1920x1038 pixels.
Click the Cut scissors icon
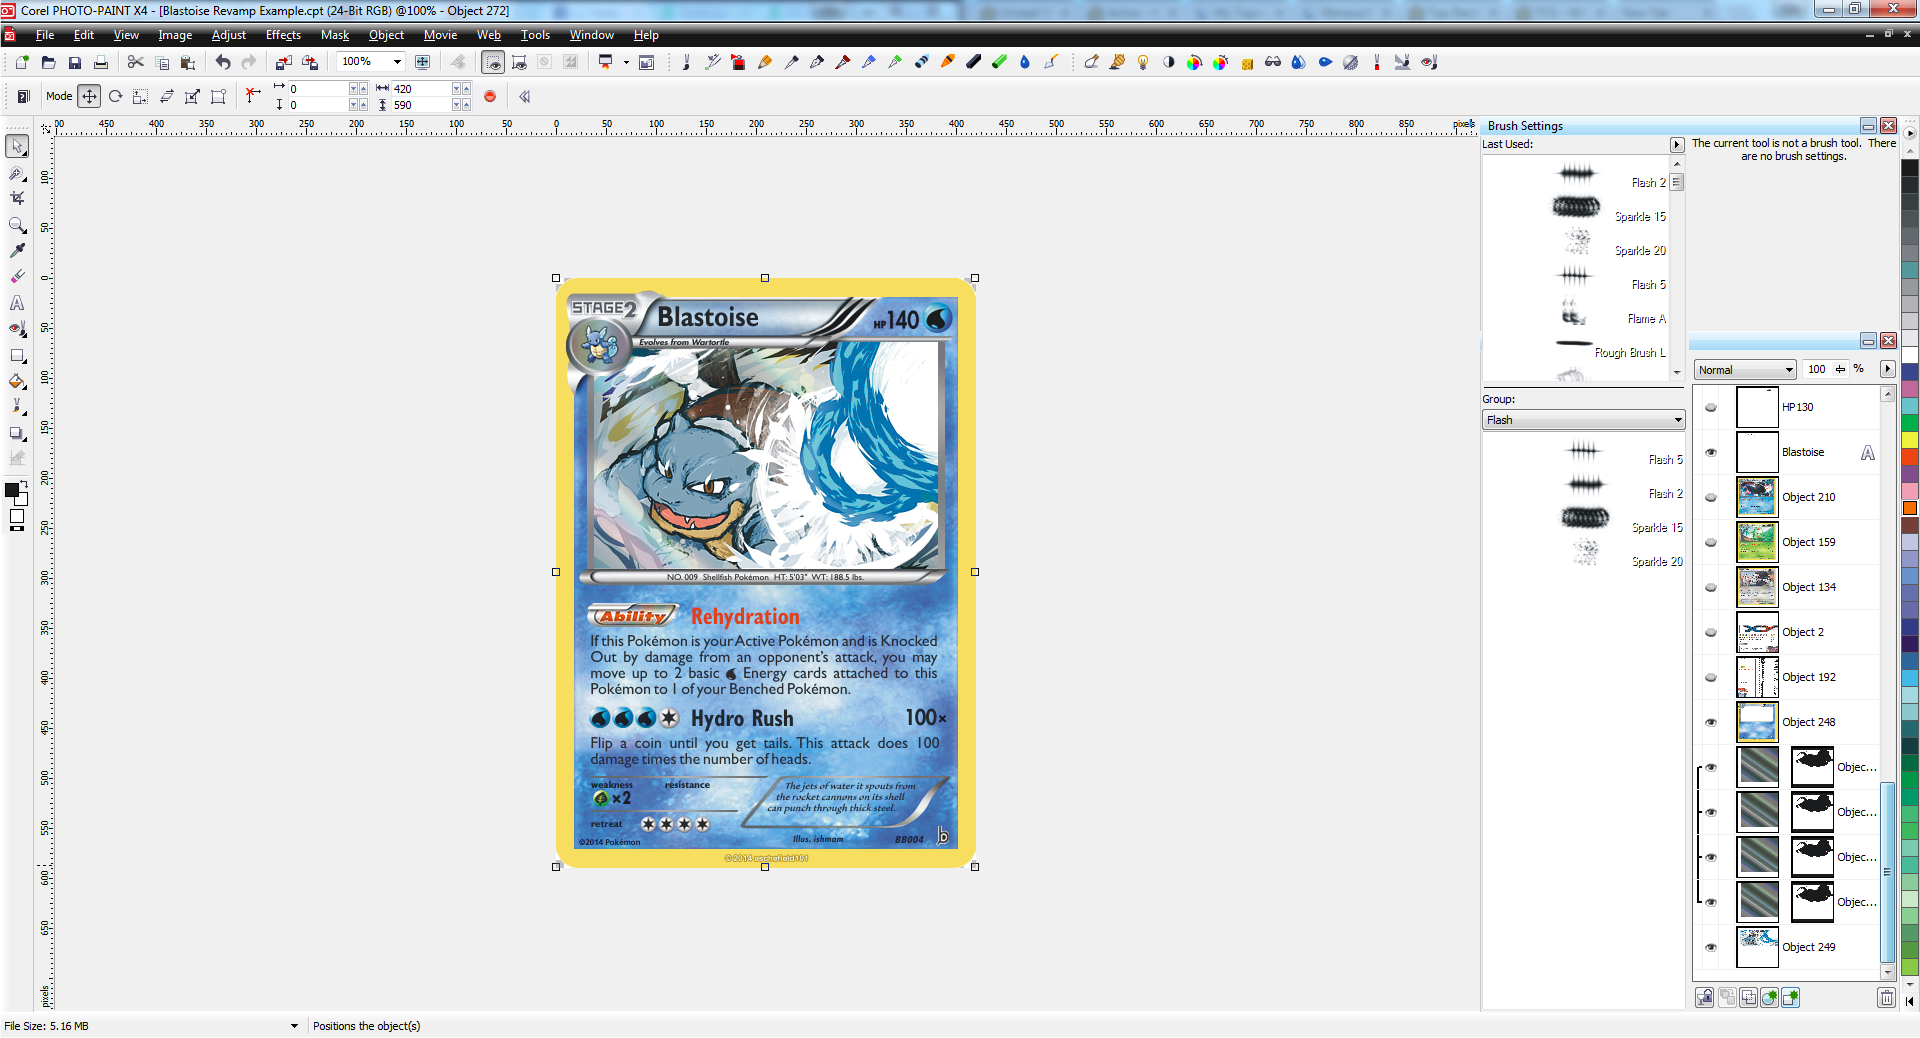pyautogui.click(x=136, y=62)
